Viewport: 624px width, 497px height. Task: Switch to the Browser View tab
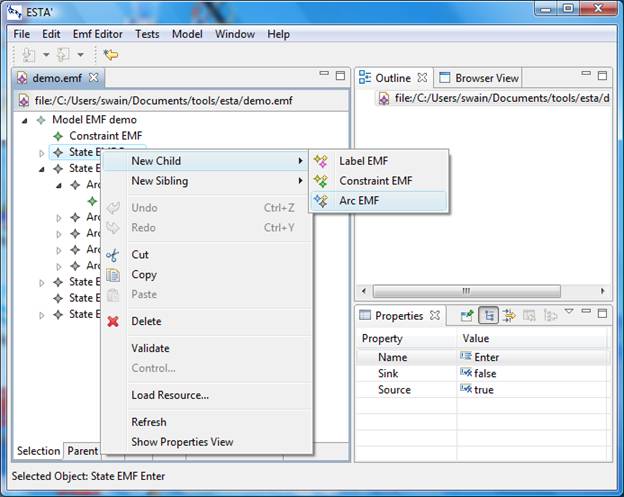[x=486, y=78]
